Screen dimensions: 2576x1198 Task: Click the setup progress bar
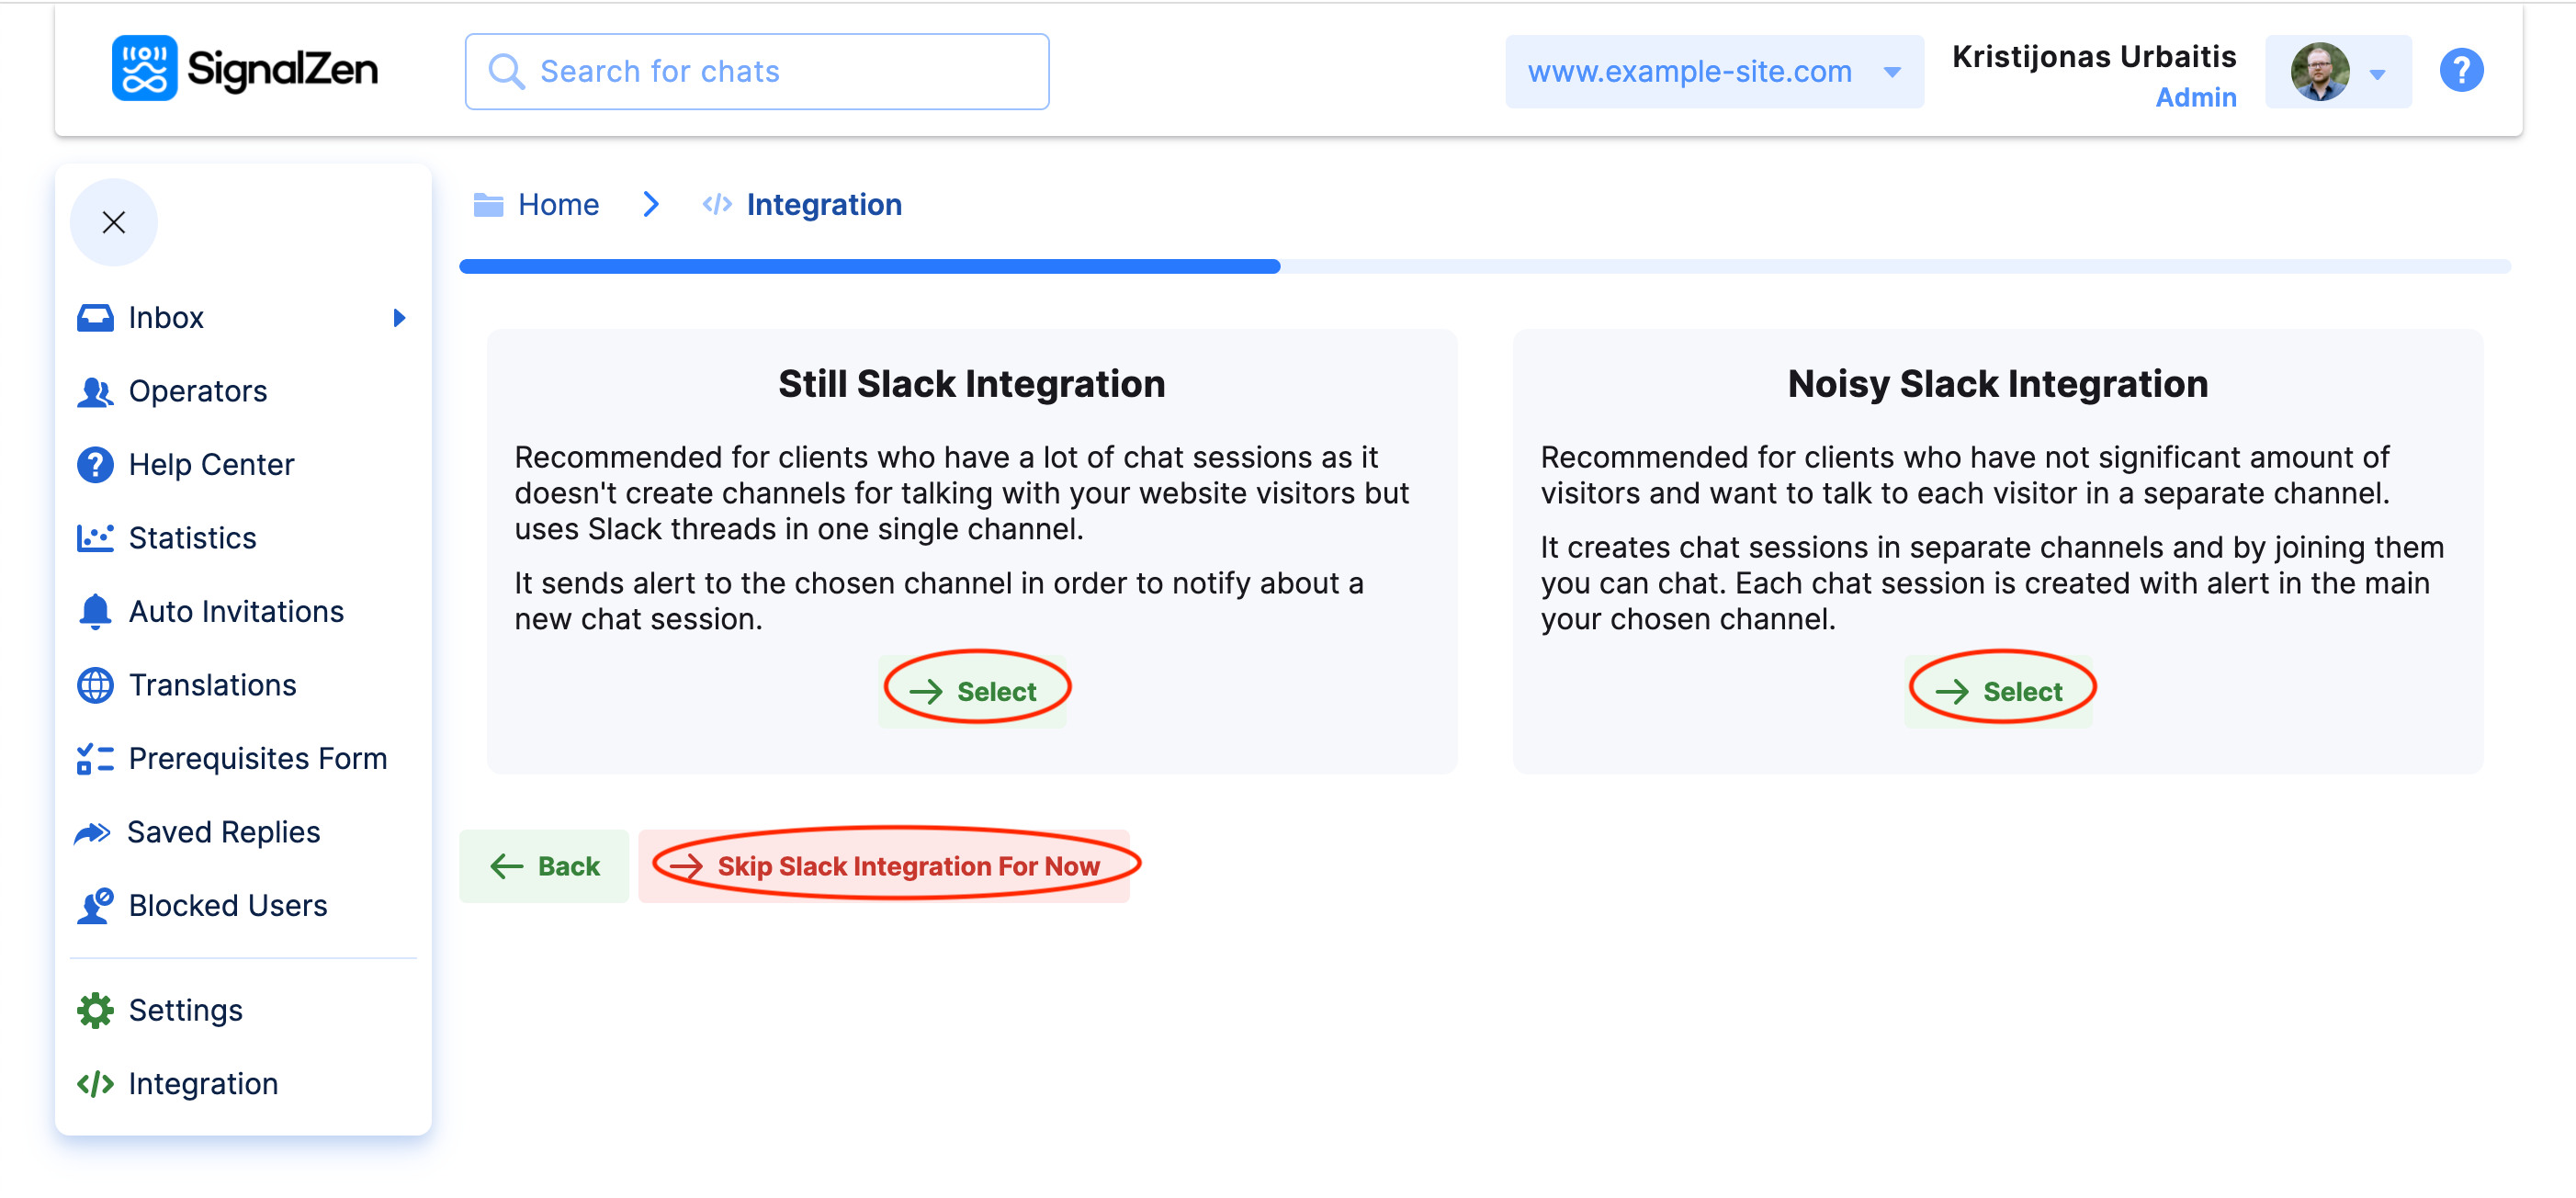1484,266
